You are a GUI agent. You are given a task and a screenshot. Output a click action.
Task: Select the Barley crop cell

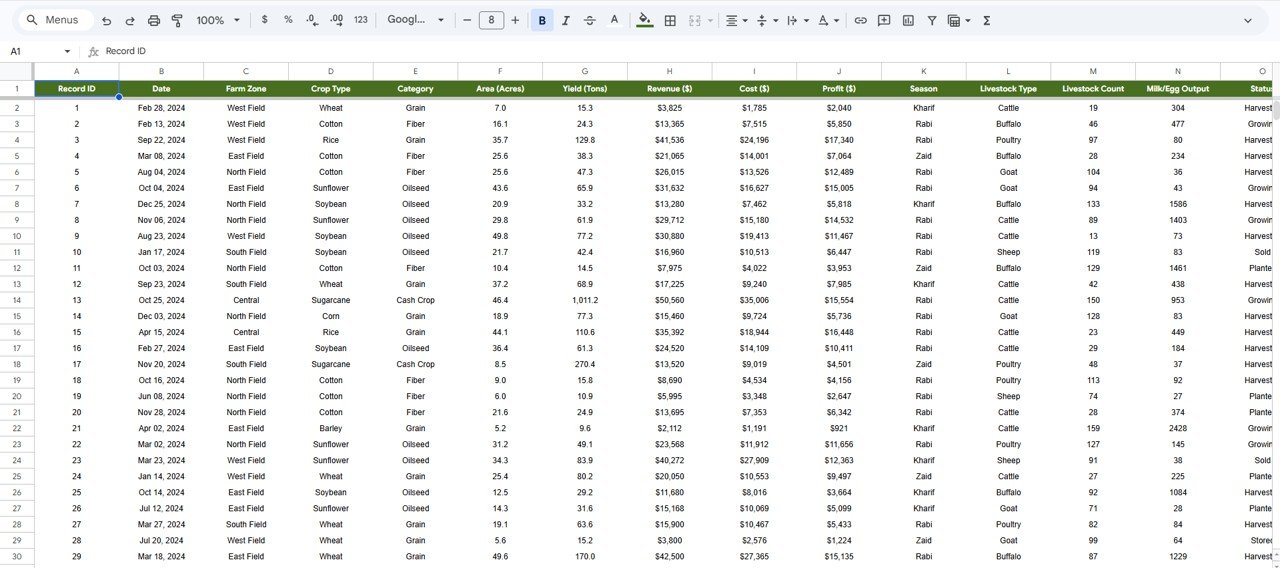pyautogui.click(x=331, y=428)
